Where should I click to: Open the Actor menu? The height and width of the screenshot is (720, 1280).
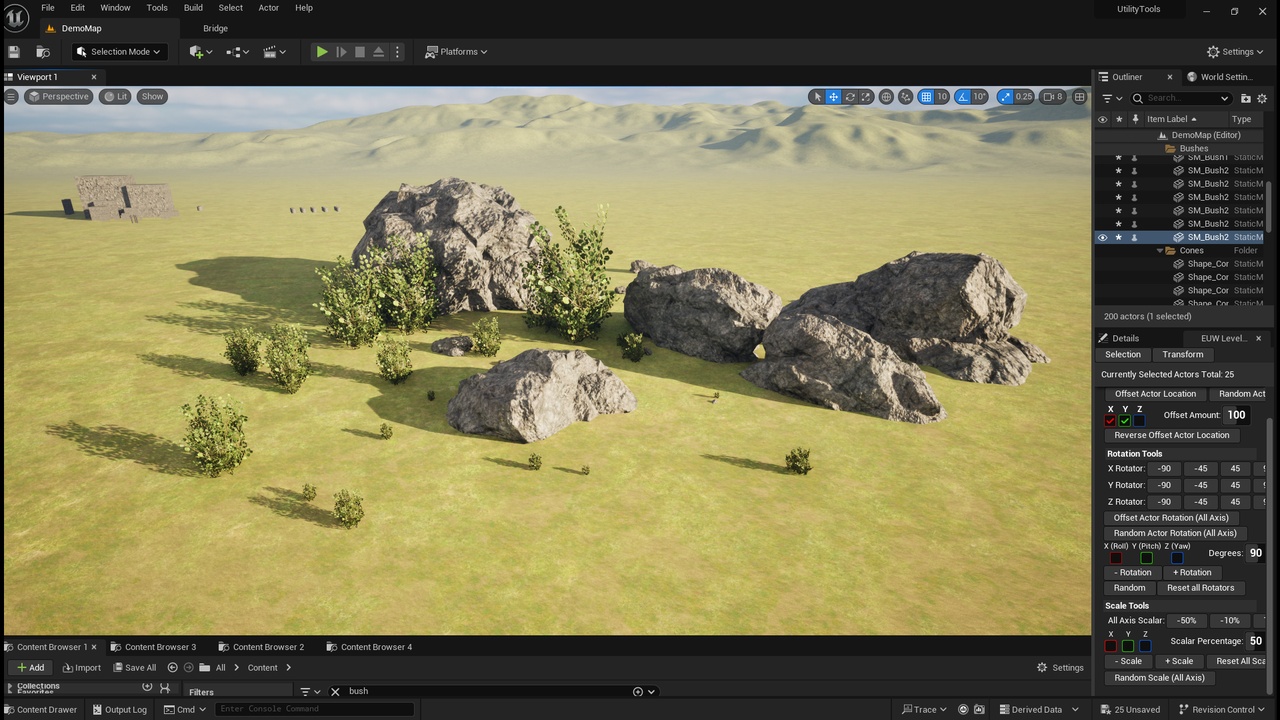tap(269, 8)
